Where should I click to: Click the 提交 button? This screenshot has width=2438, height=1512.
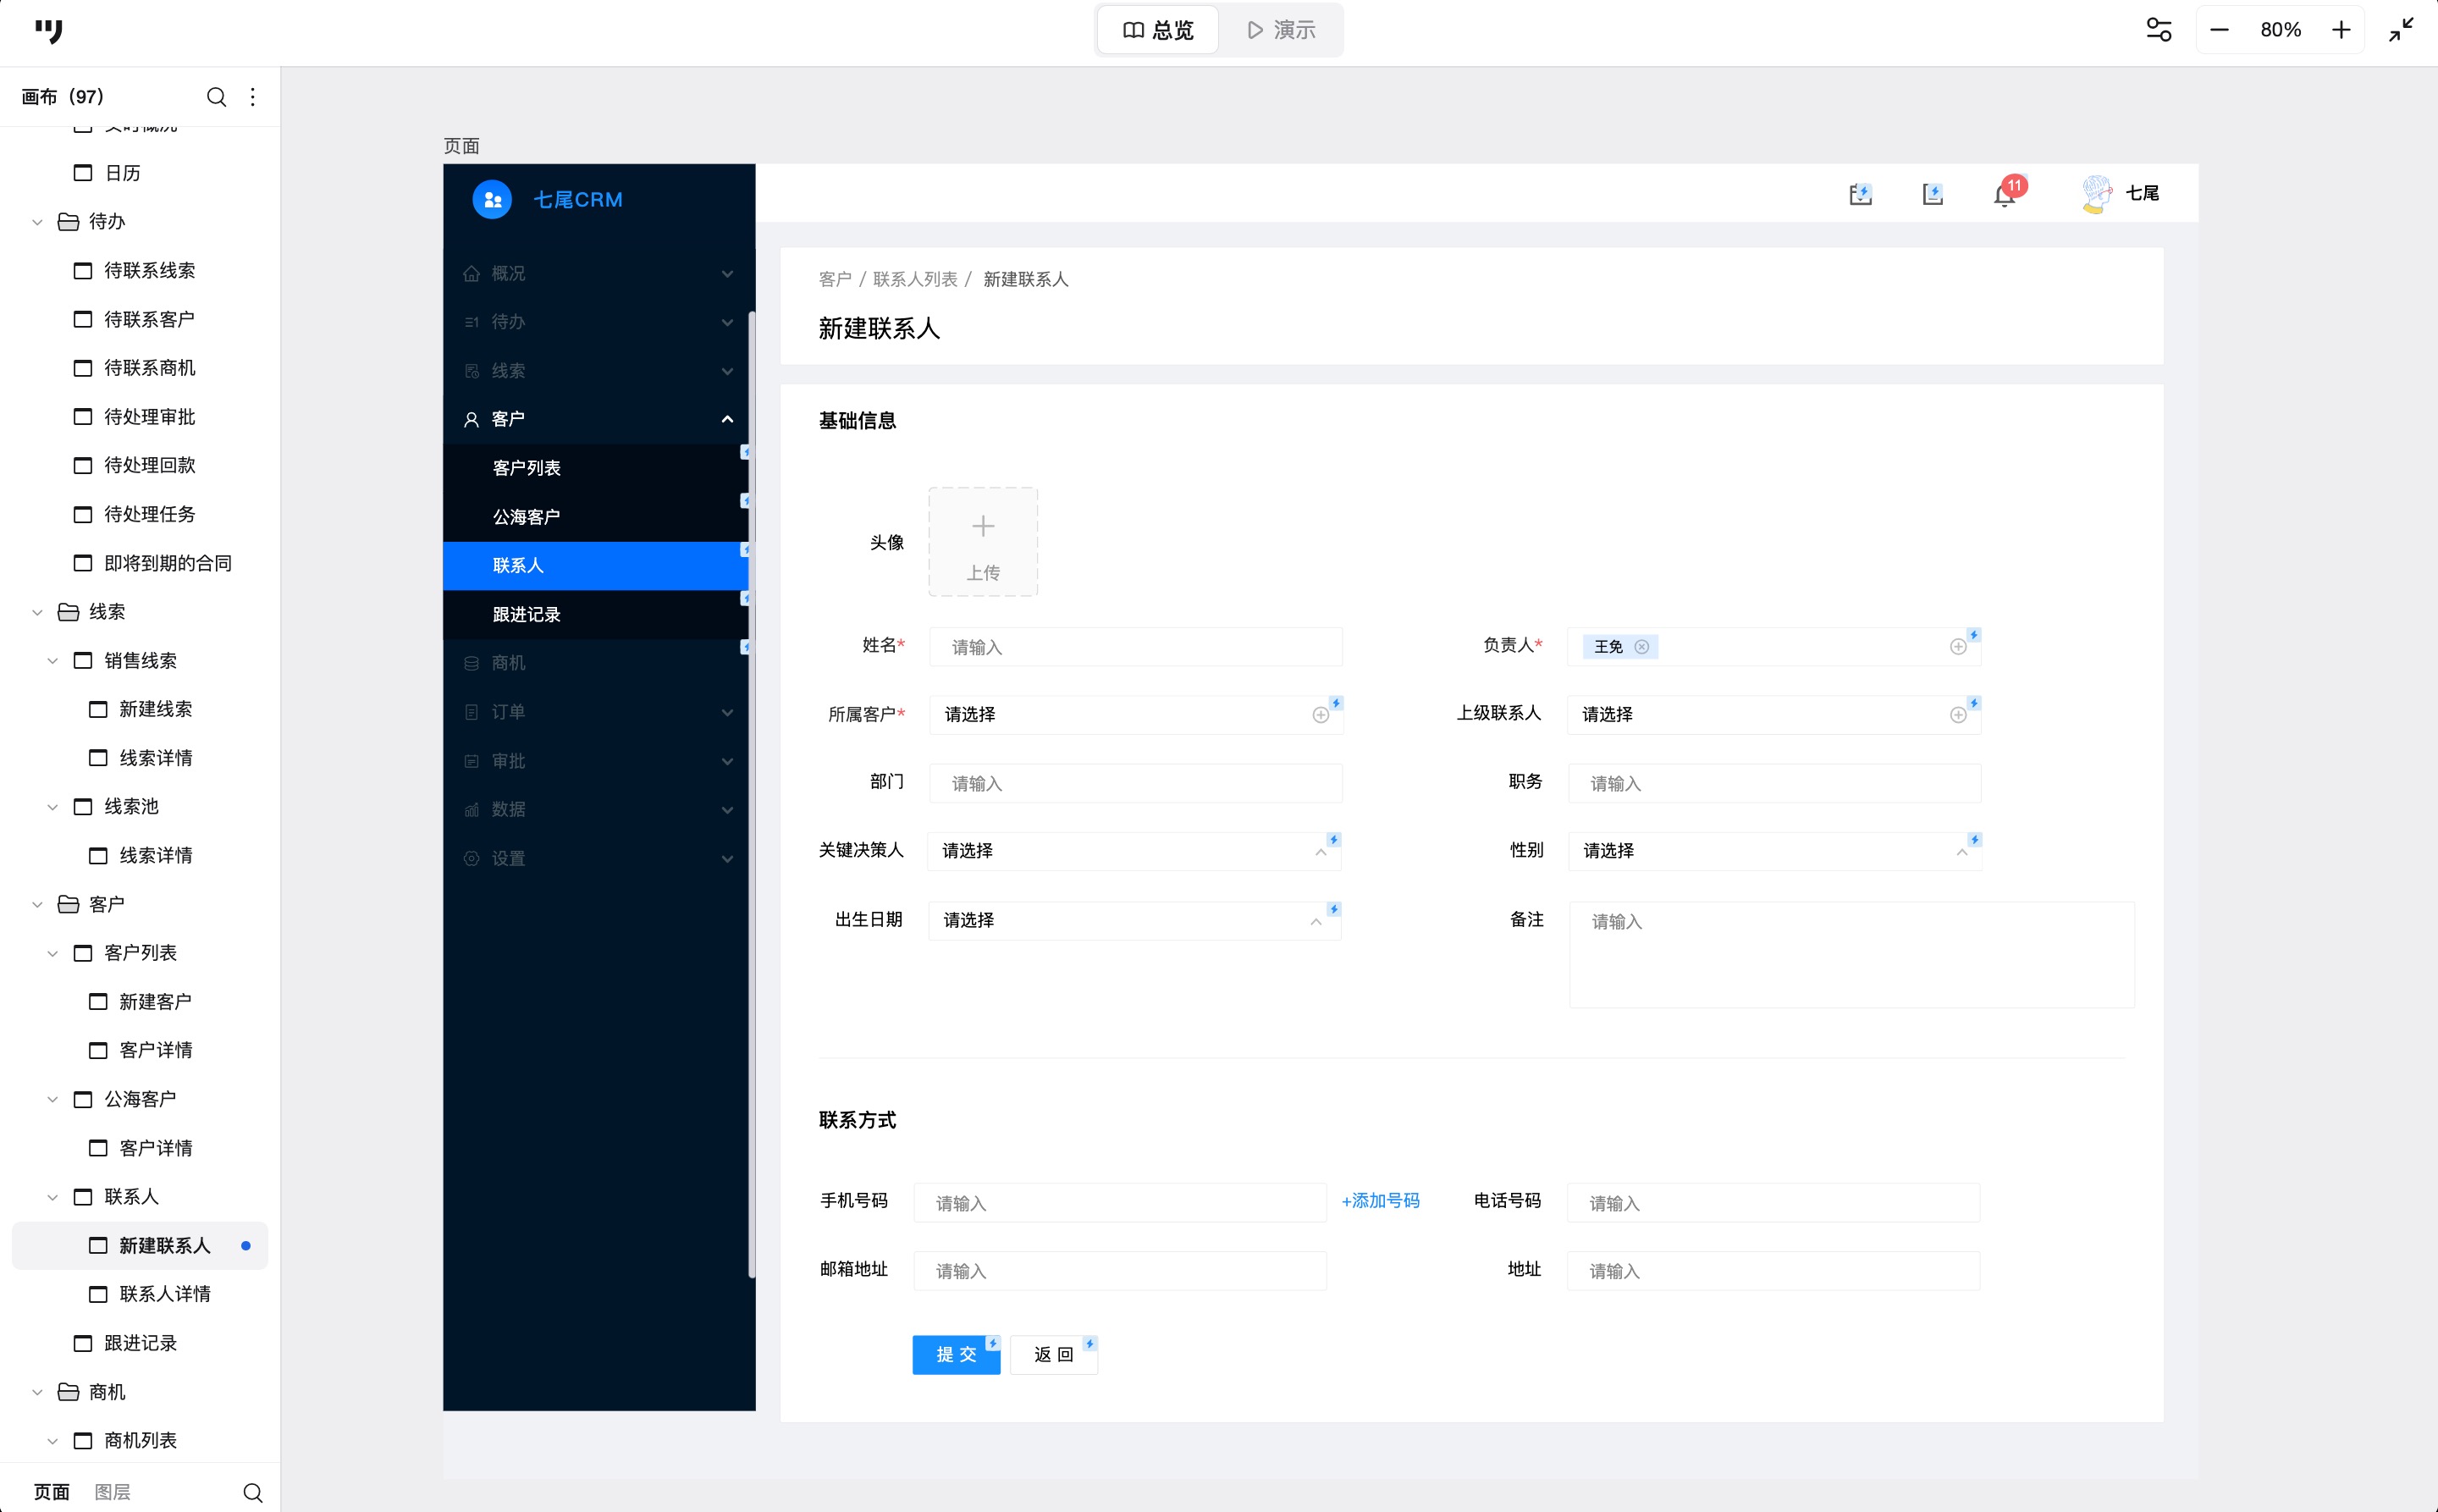(955, 1354)
